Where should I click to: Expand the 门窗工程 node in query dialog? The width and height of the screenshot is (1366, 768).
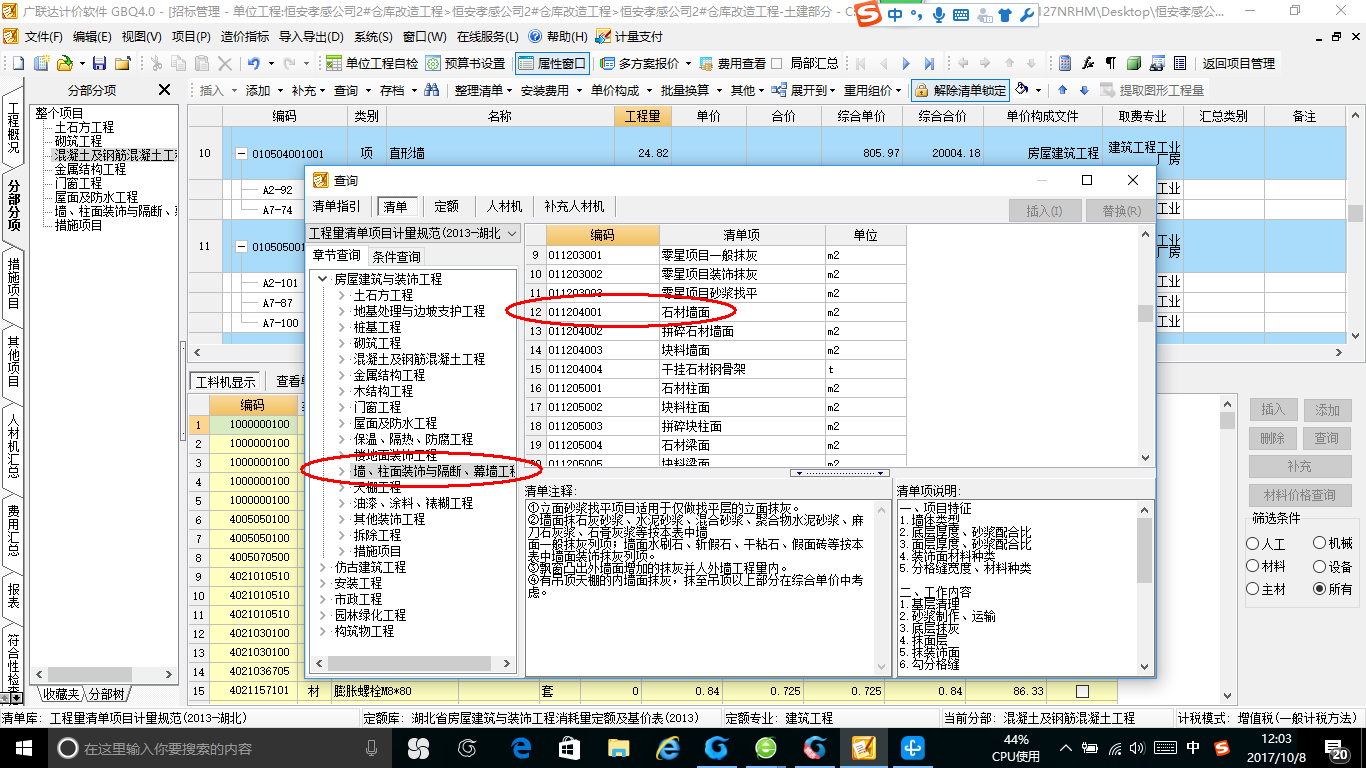[x=342, y=407]
